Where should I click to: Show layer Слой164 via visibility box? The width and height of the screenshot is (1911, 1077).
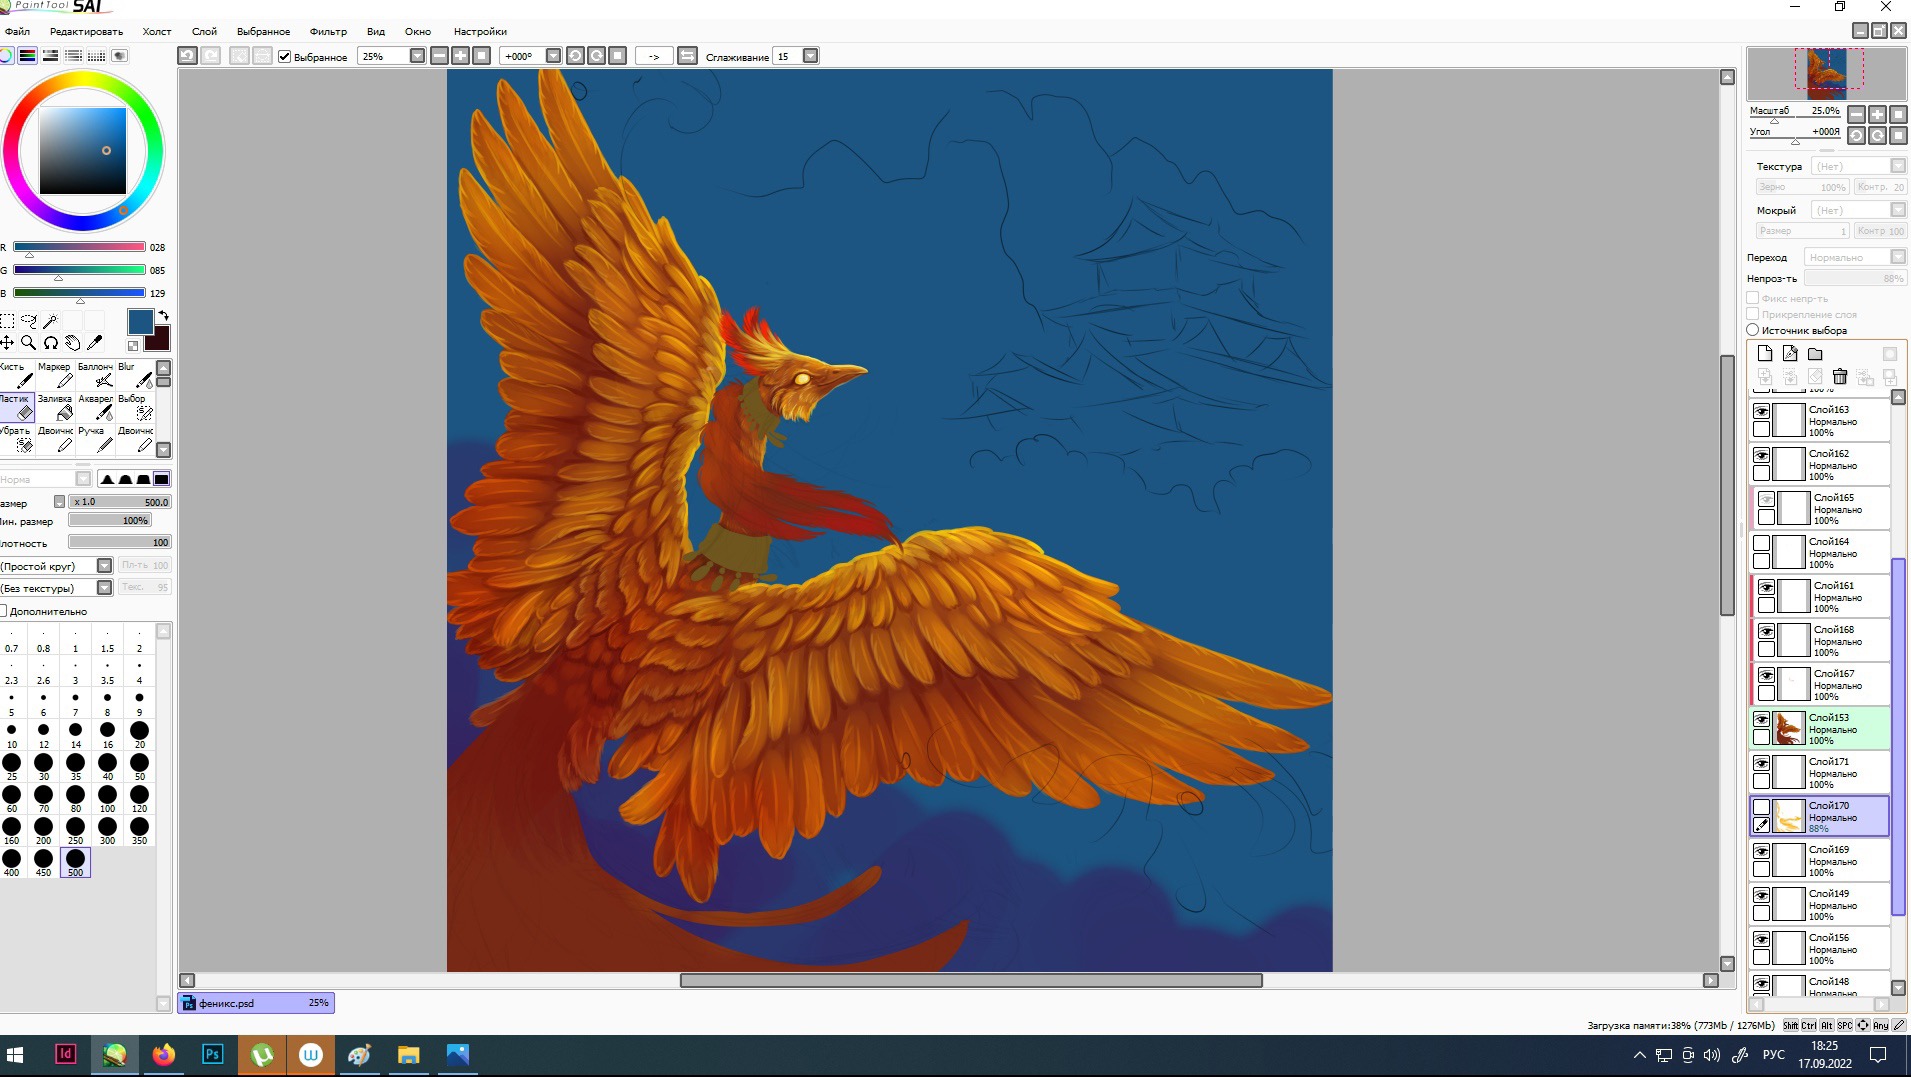[1762, 543]
